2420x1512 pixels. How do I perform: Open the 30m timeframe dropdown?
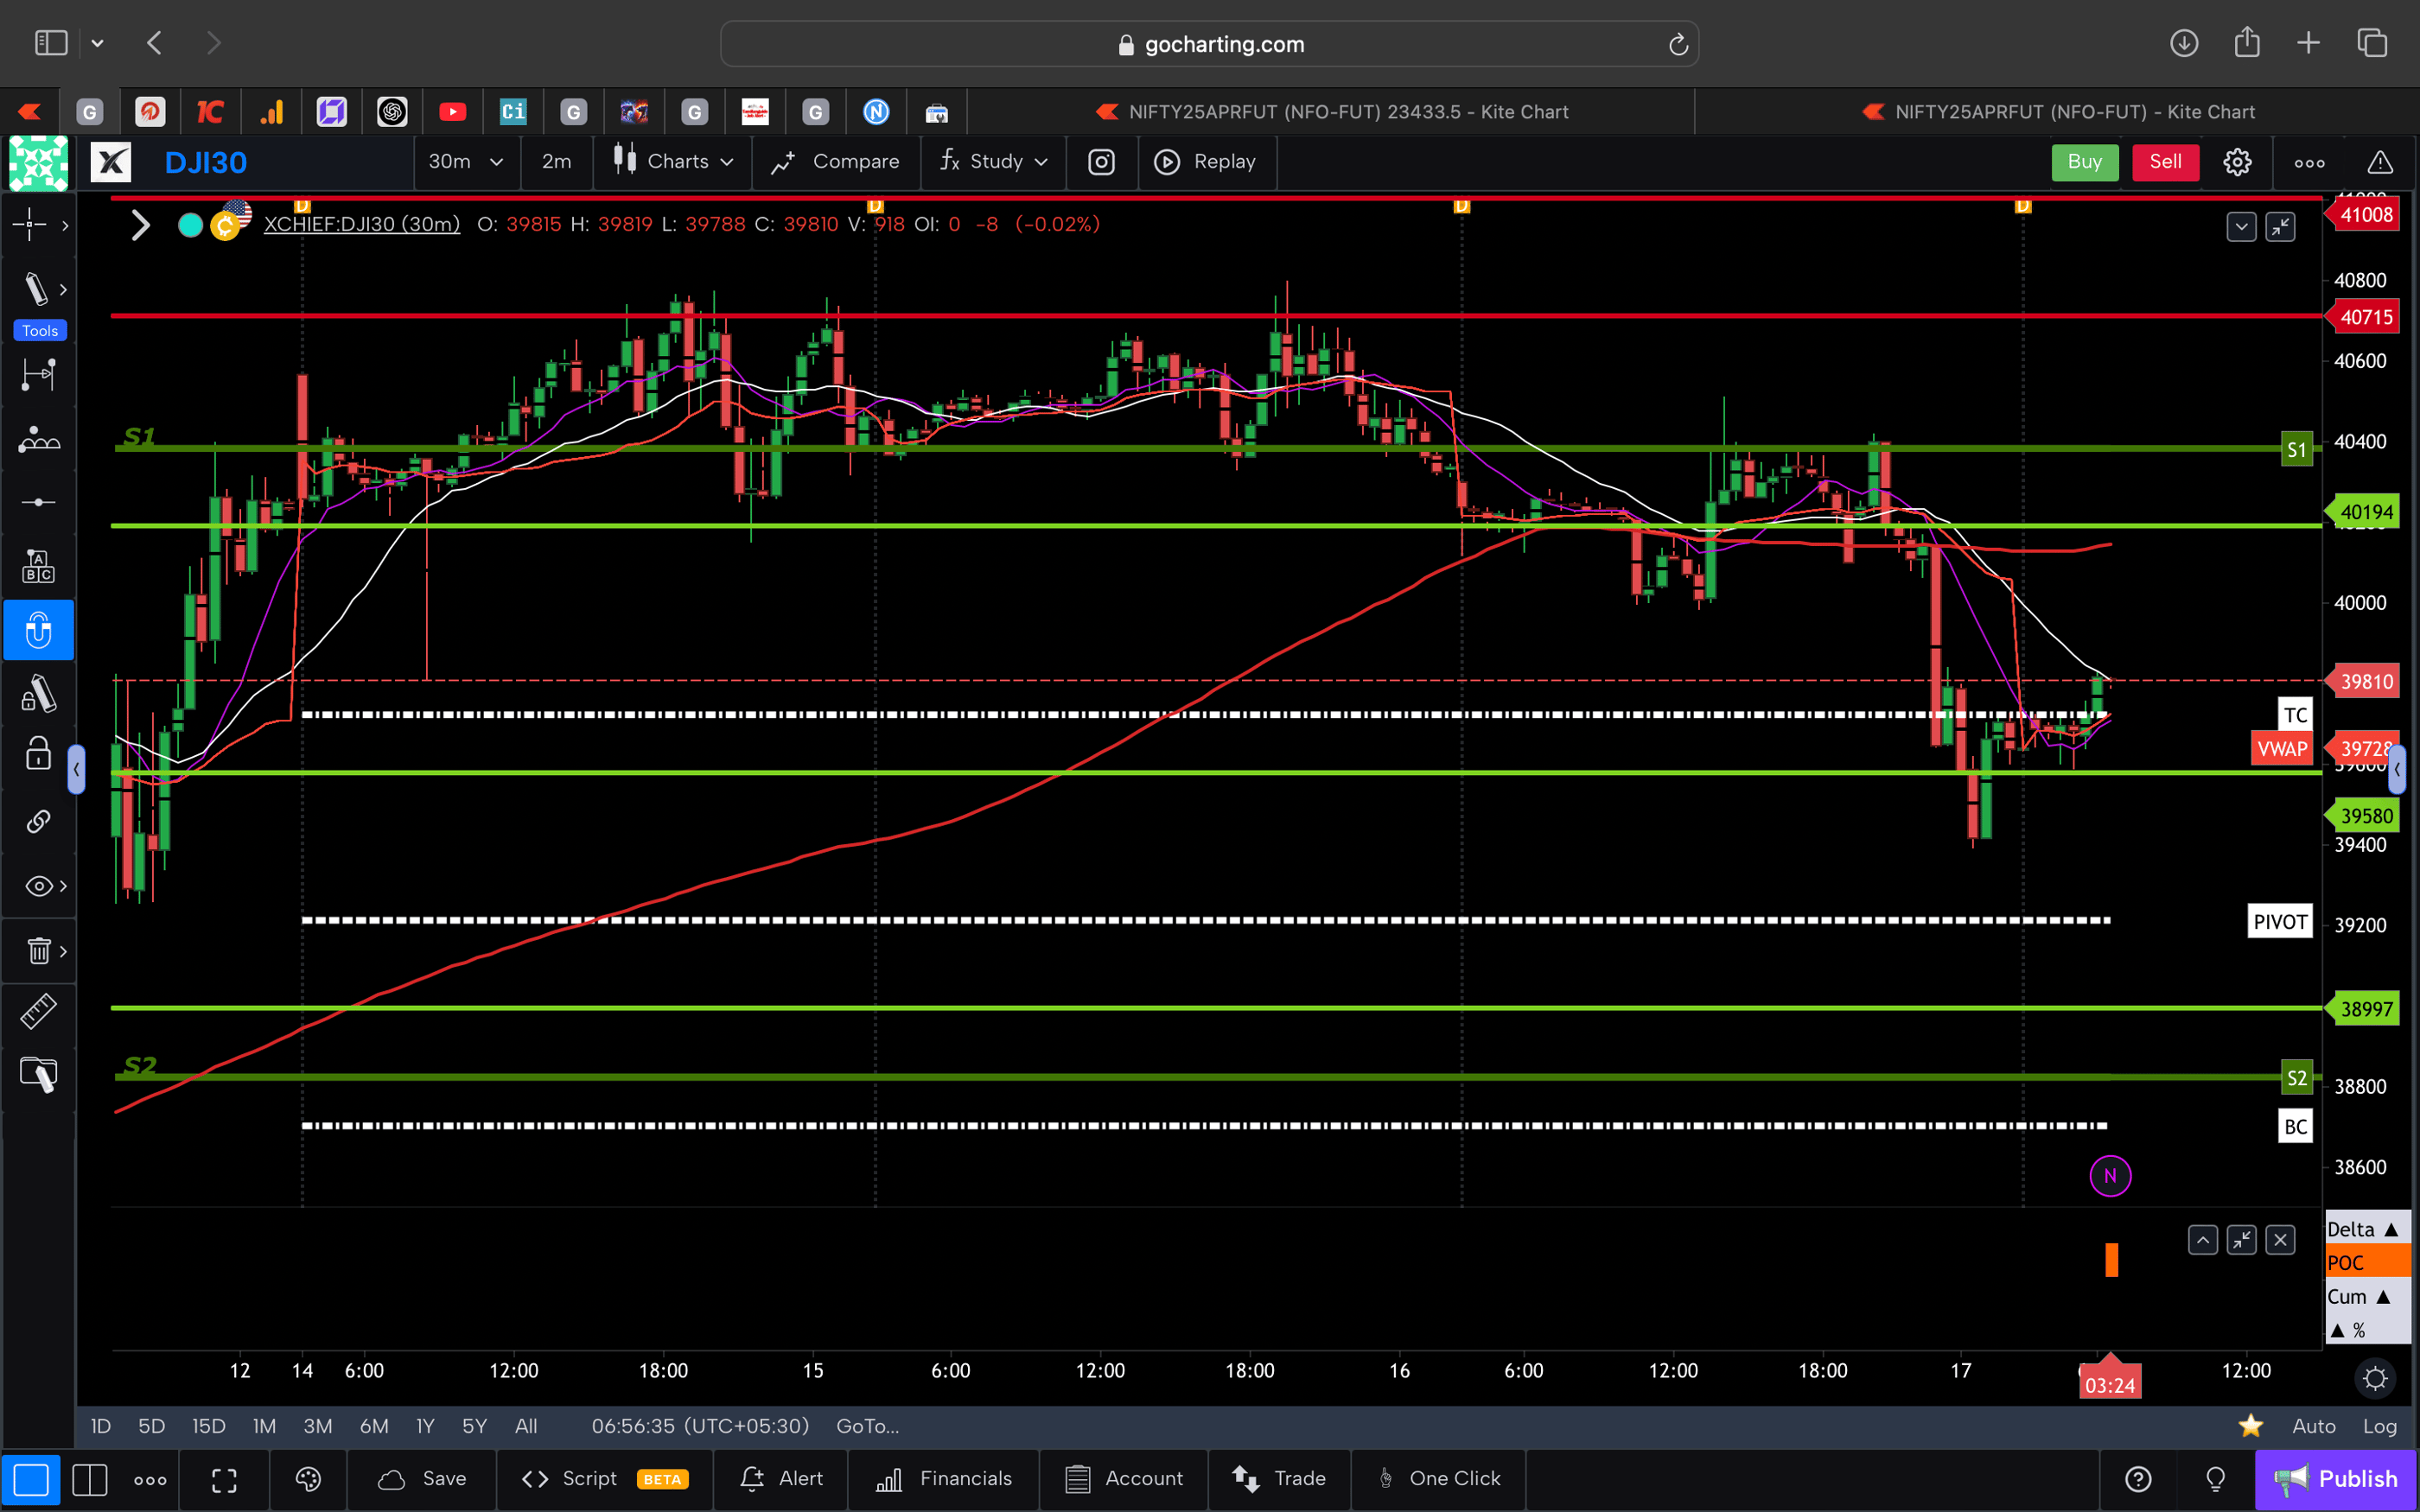coord(465,161)
